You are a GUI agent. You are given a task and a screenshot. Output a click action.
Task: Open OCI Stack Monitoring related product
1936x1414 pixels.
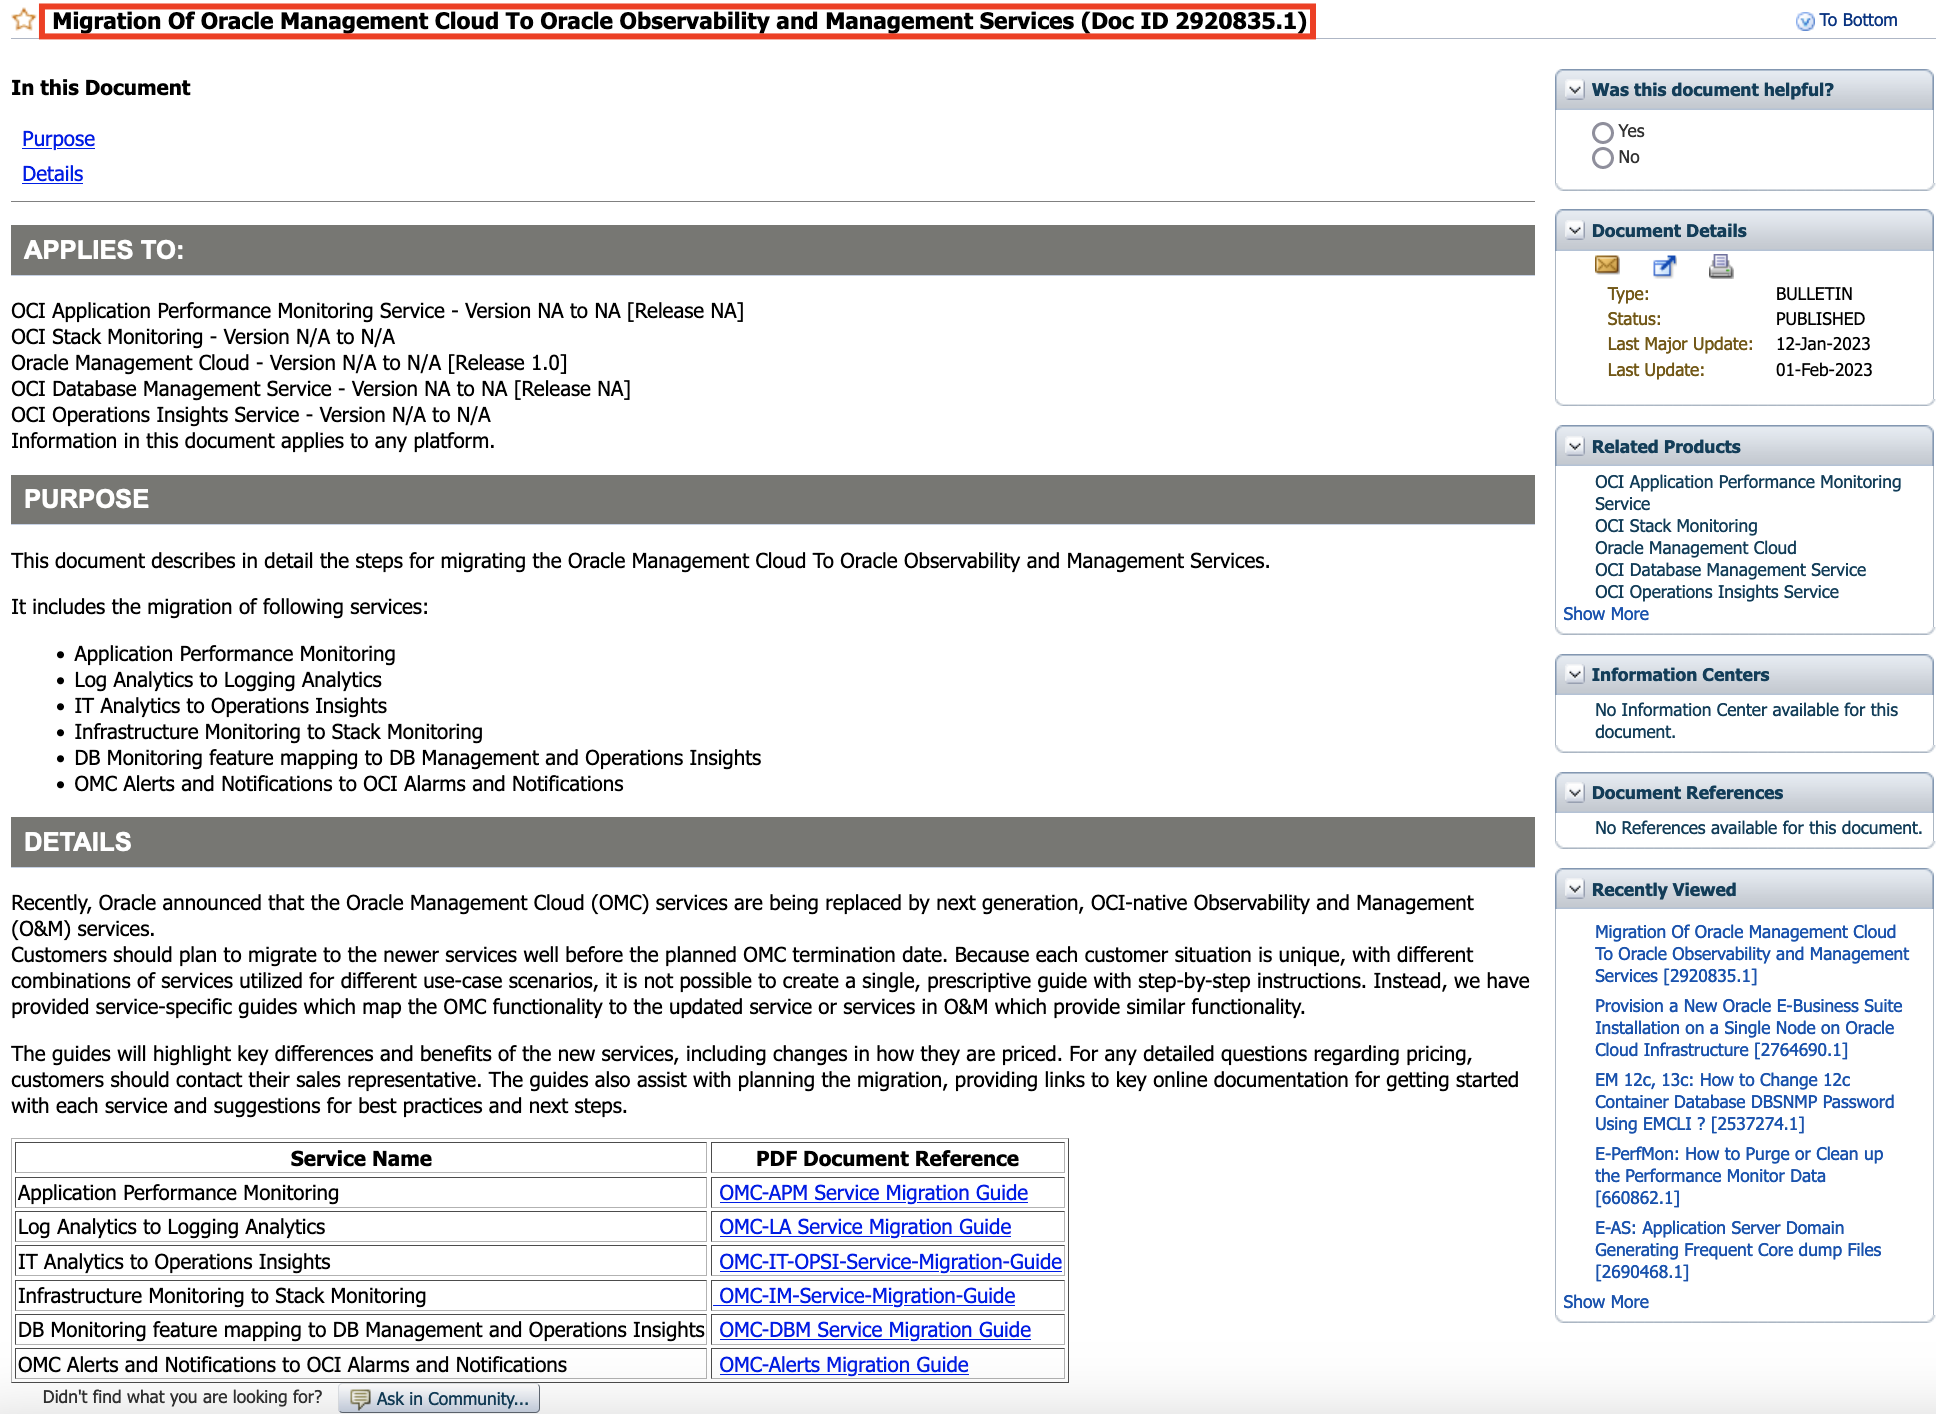(1675, 526)
